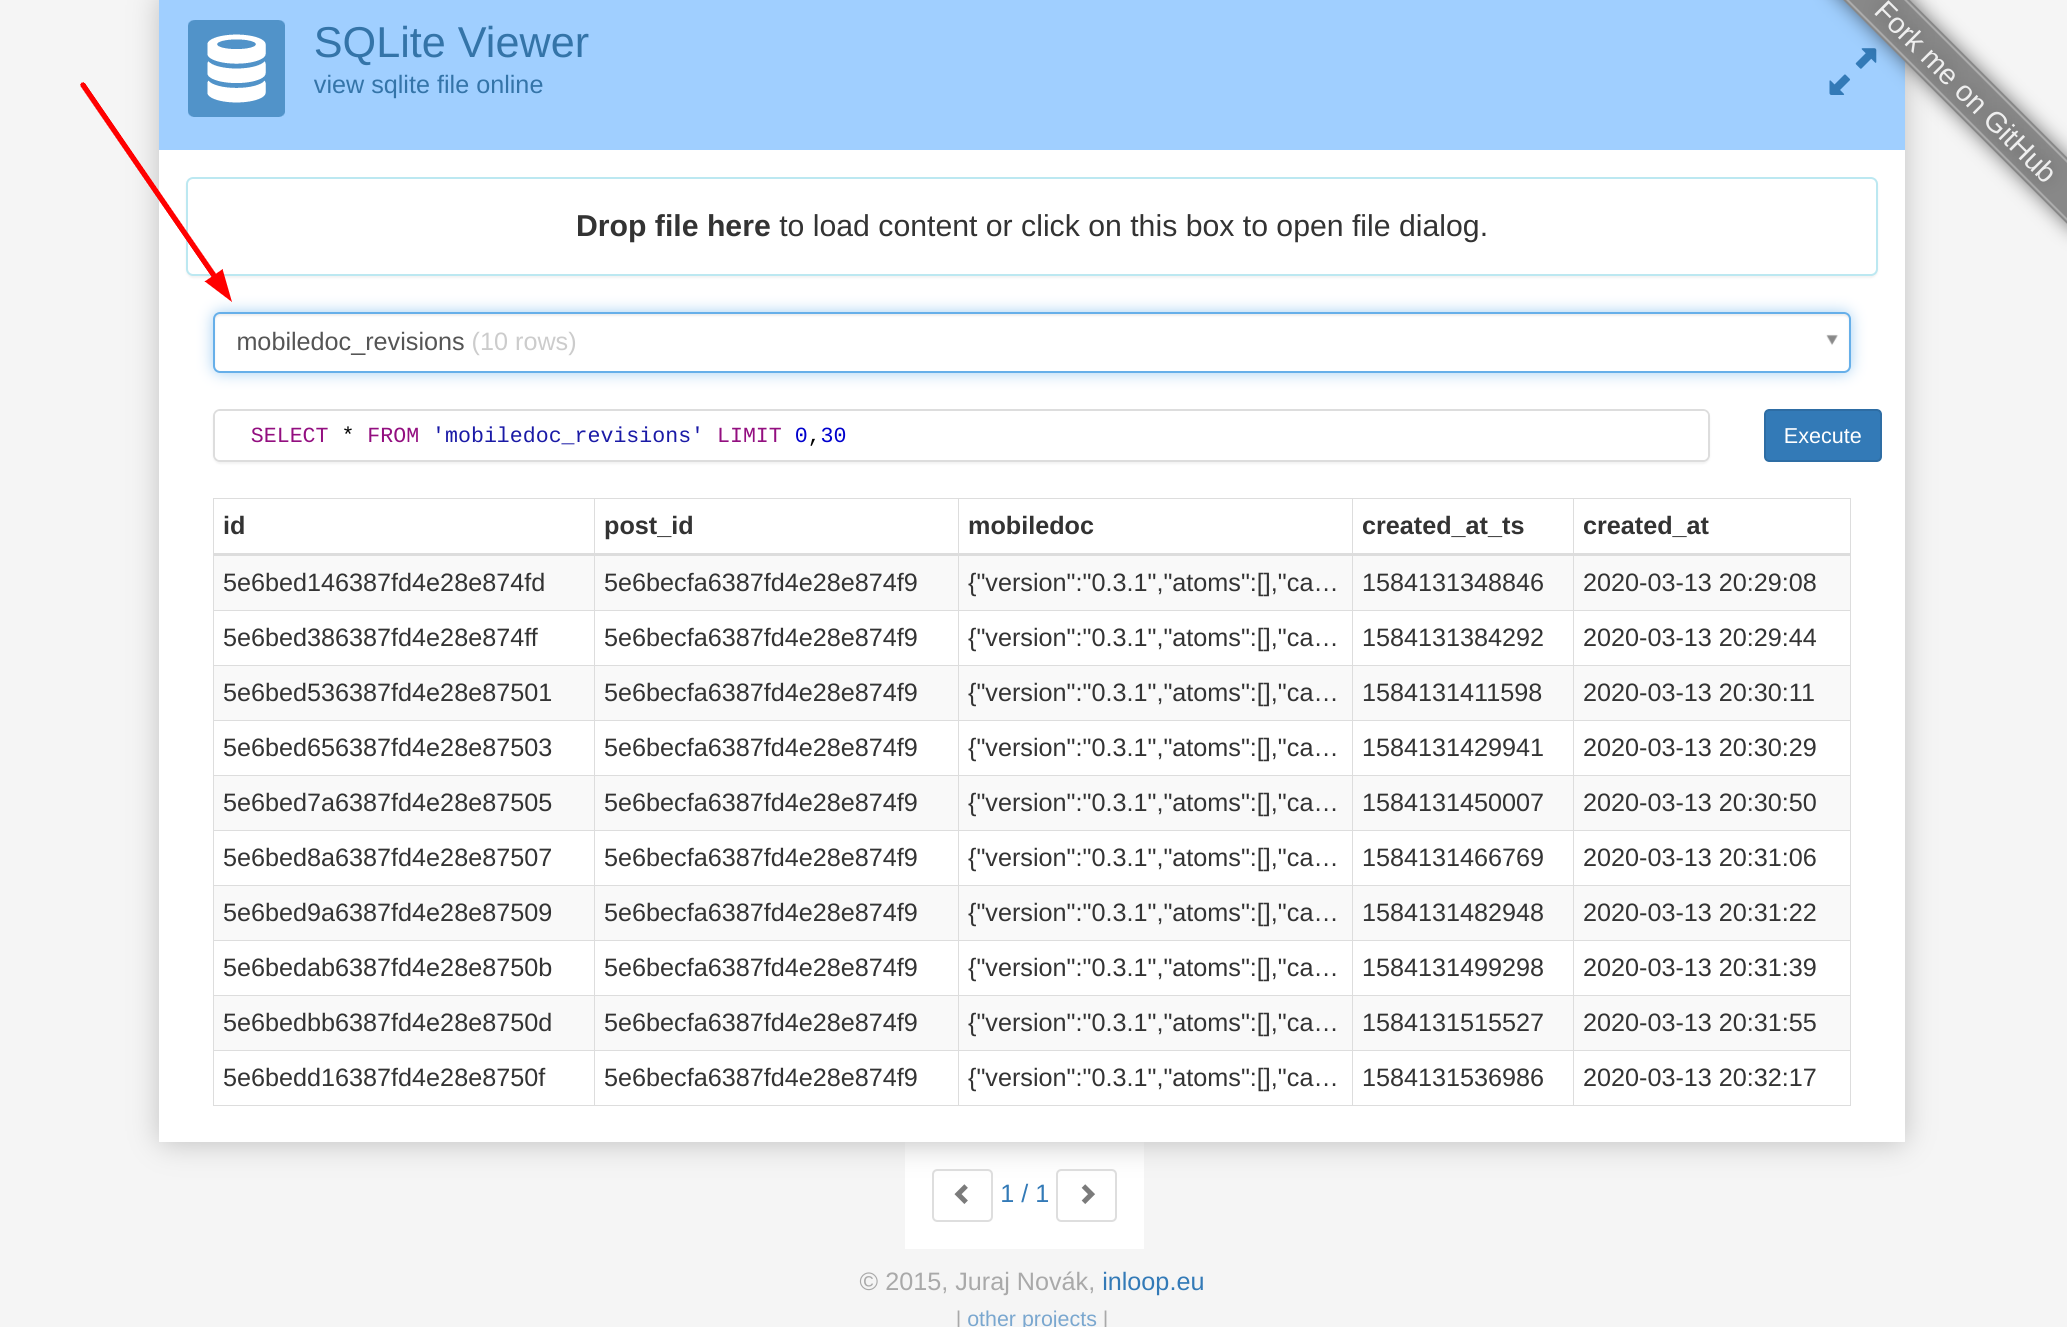Go to the next page arrow

tap(1087, 1195)
